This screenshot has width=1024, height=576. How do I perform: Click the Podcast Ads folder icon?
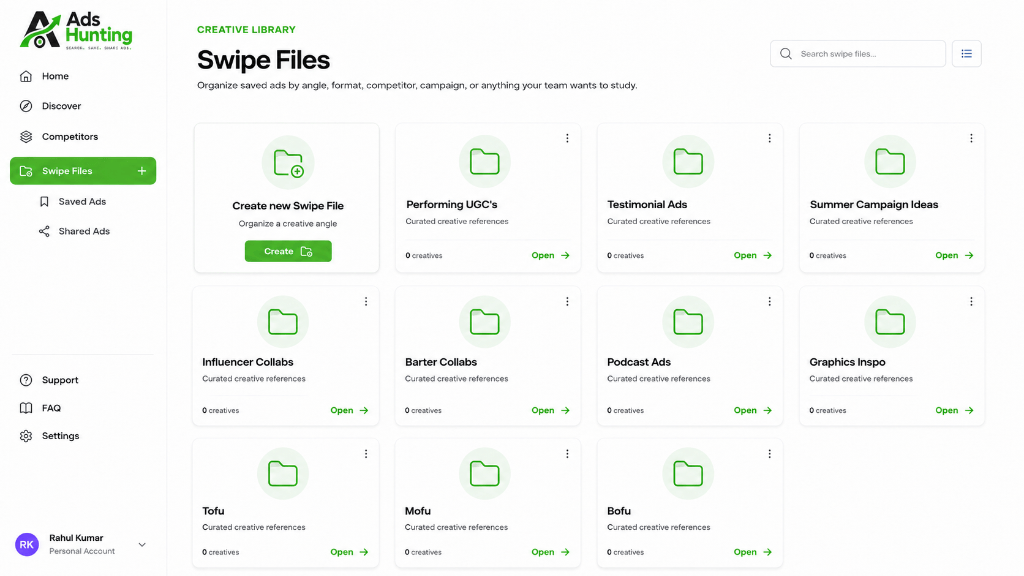pyautogui.click(x=688, y=322)
